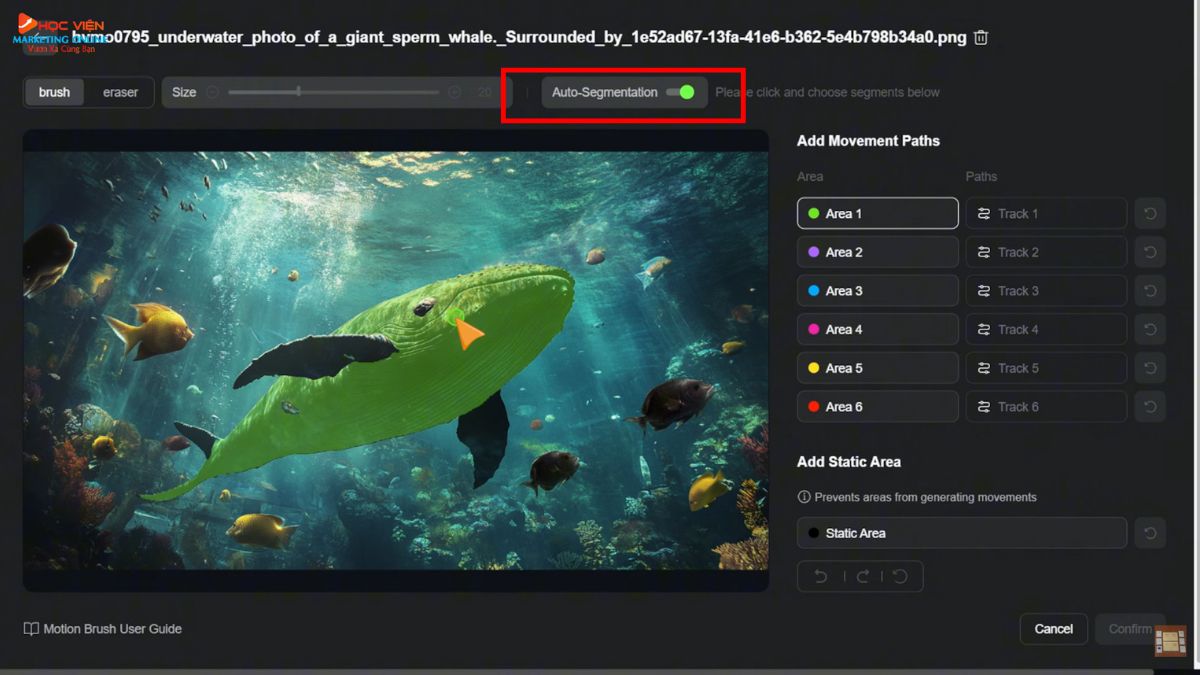Click the uploaded PNG file name
Screen dimensions: 1200x675
pos(519,37)
